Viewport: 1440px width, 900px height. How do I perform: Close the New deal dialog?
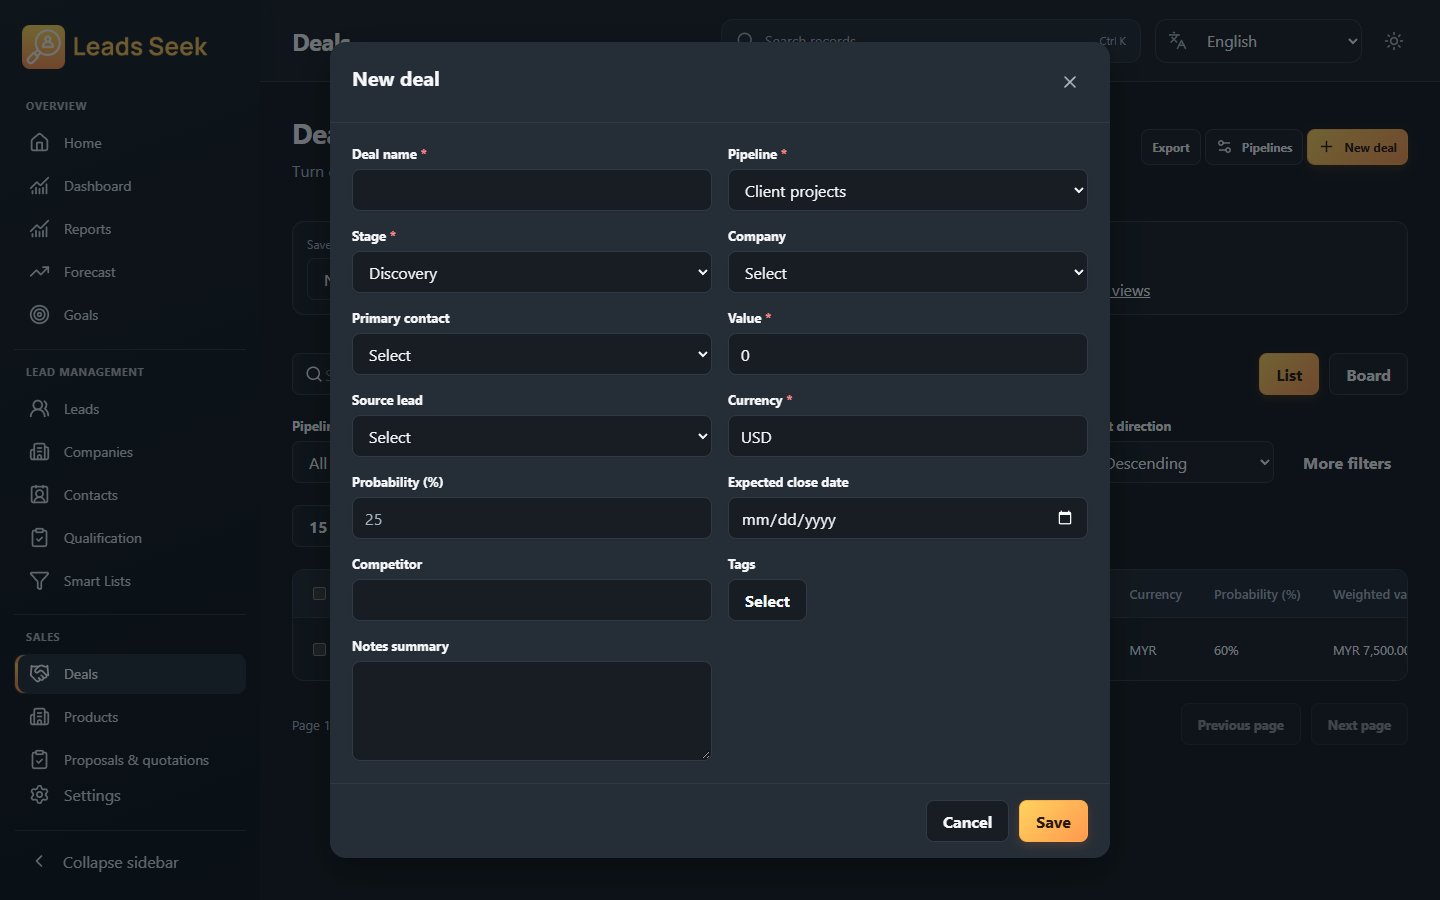click(1070, 82)
